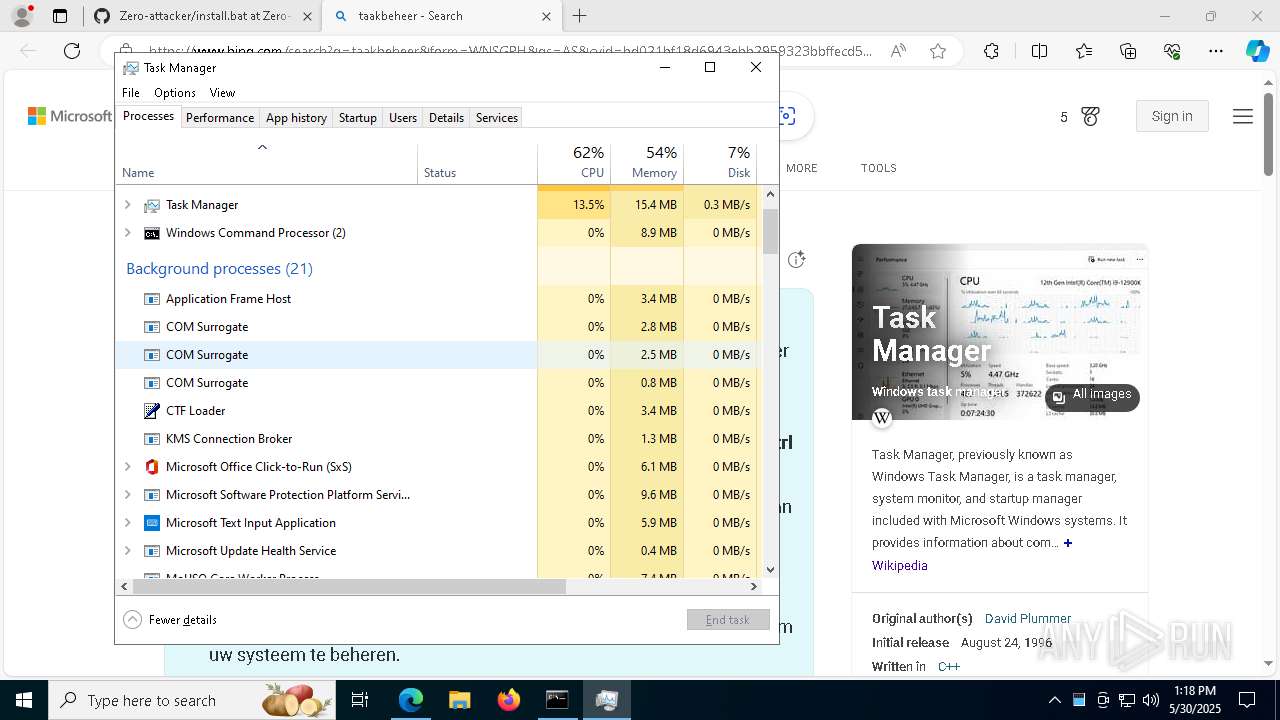Open the Options menu in Task Manager
The width and height of the screenshot is (1280, 720).
point(175,92)
